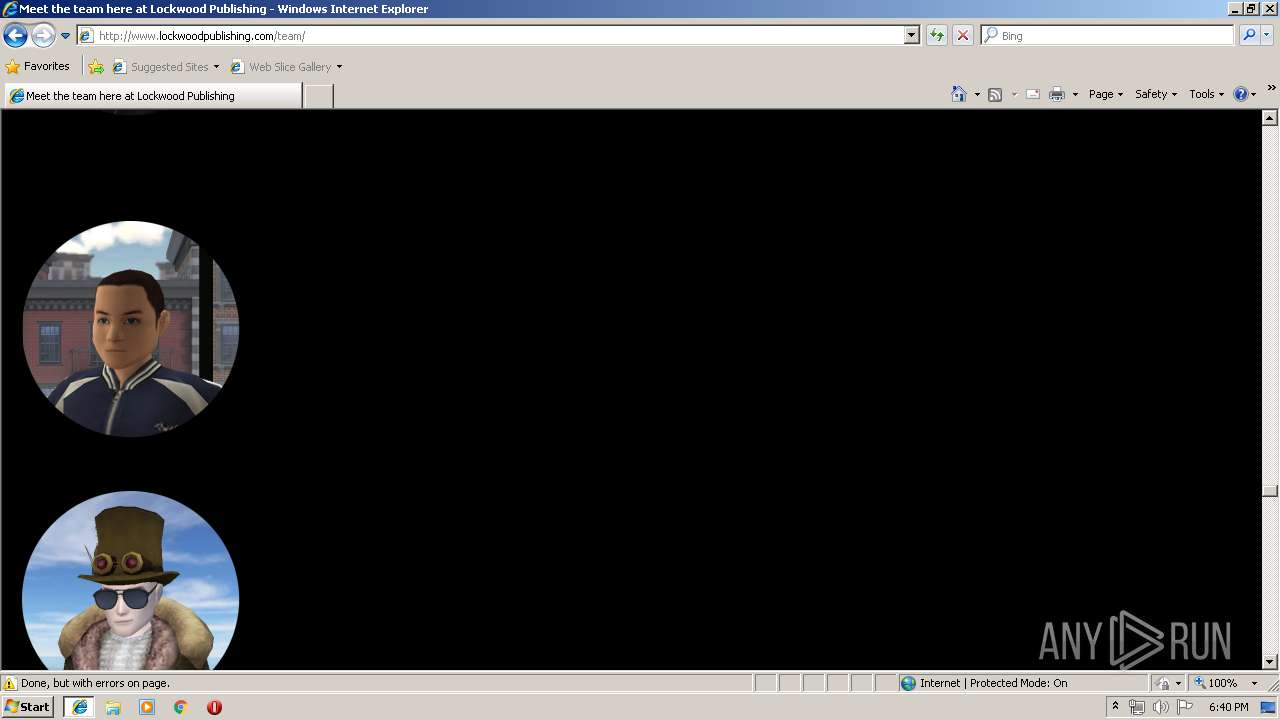Open the Page menu
The image size is (1280, 720).
(x=1106, y=94)
